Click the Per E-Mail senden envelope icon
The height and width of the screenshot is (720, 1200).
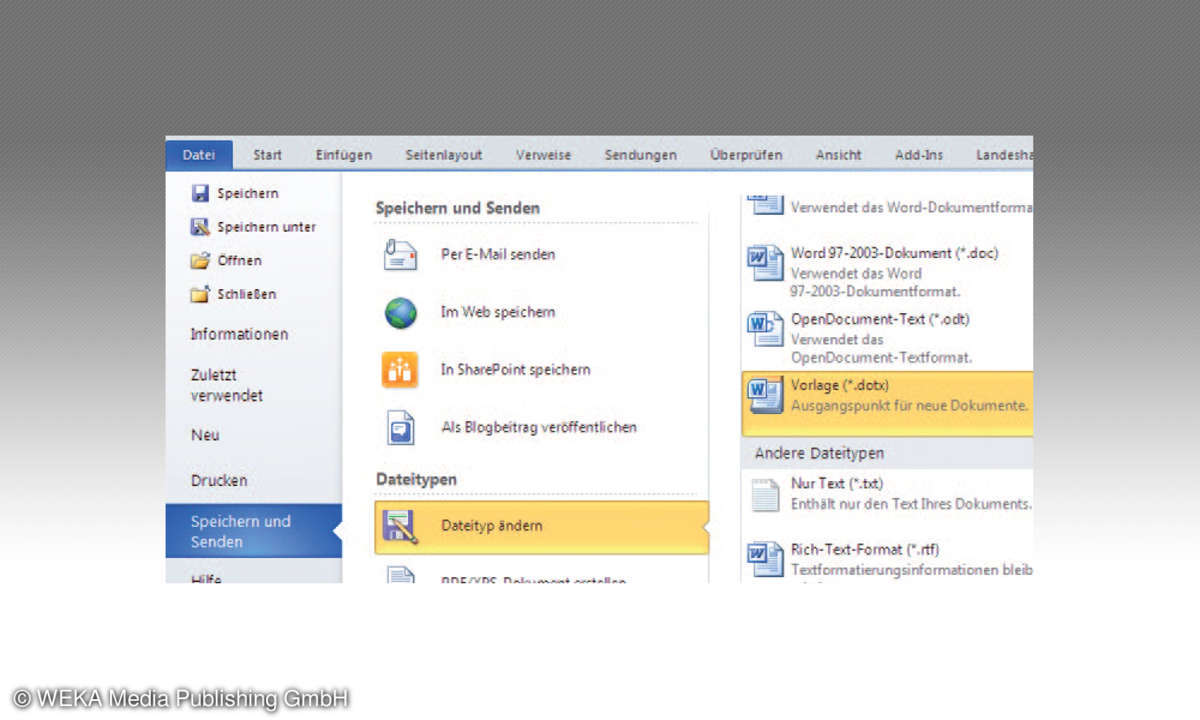click(x=400, y=255)
